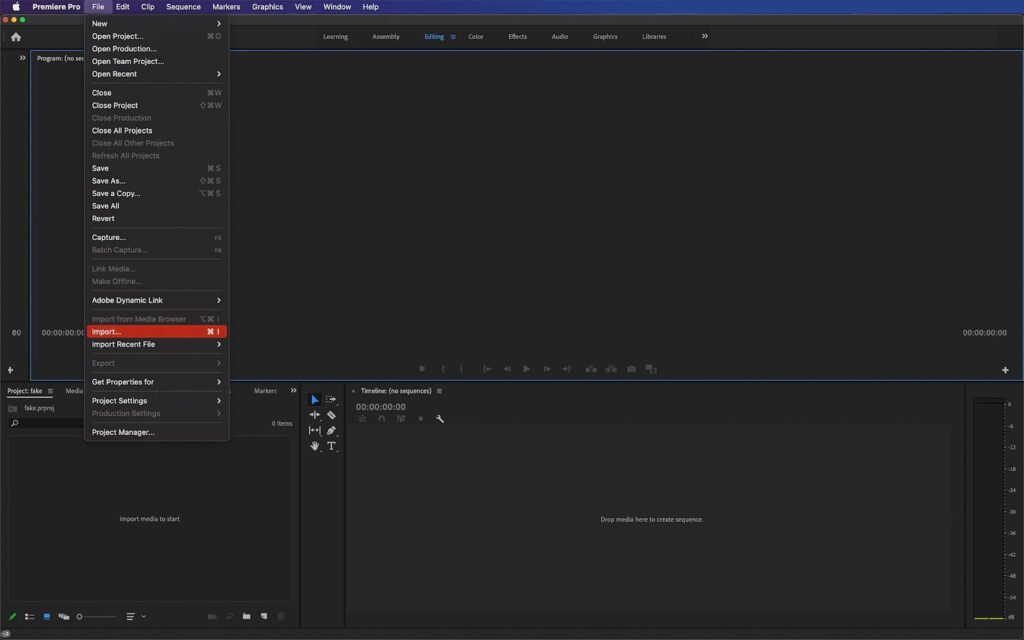
Task: Click the Comparison View icon
Action: coord(651,369)
